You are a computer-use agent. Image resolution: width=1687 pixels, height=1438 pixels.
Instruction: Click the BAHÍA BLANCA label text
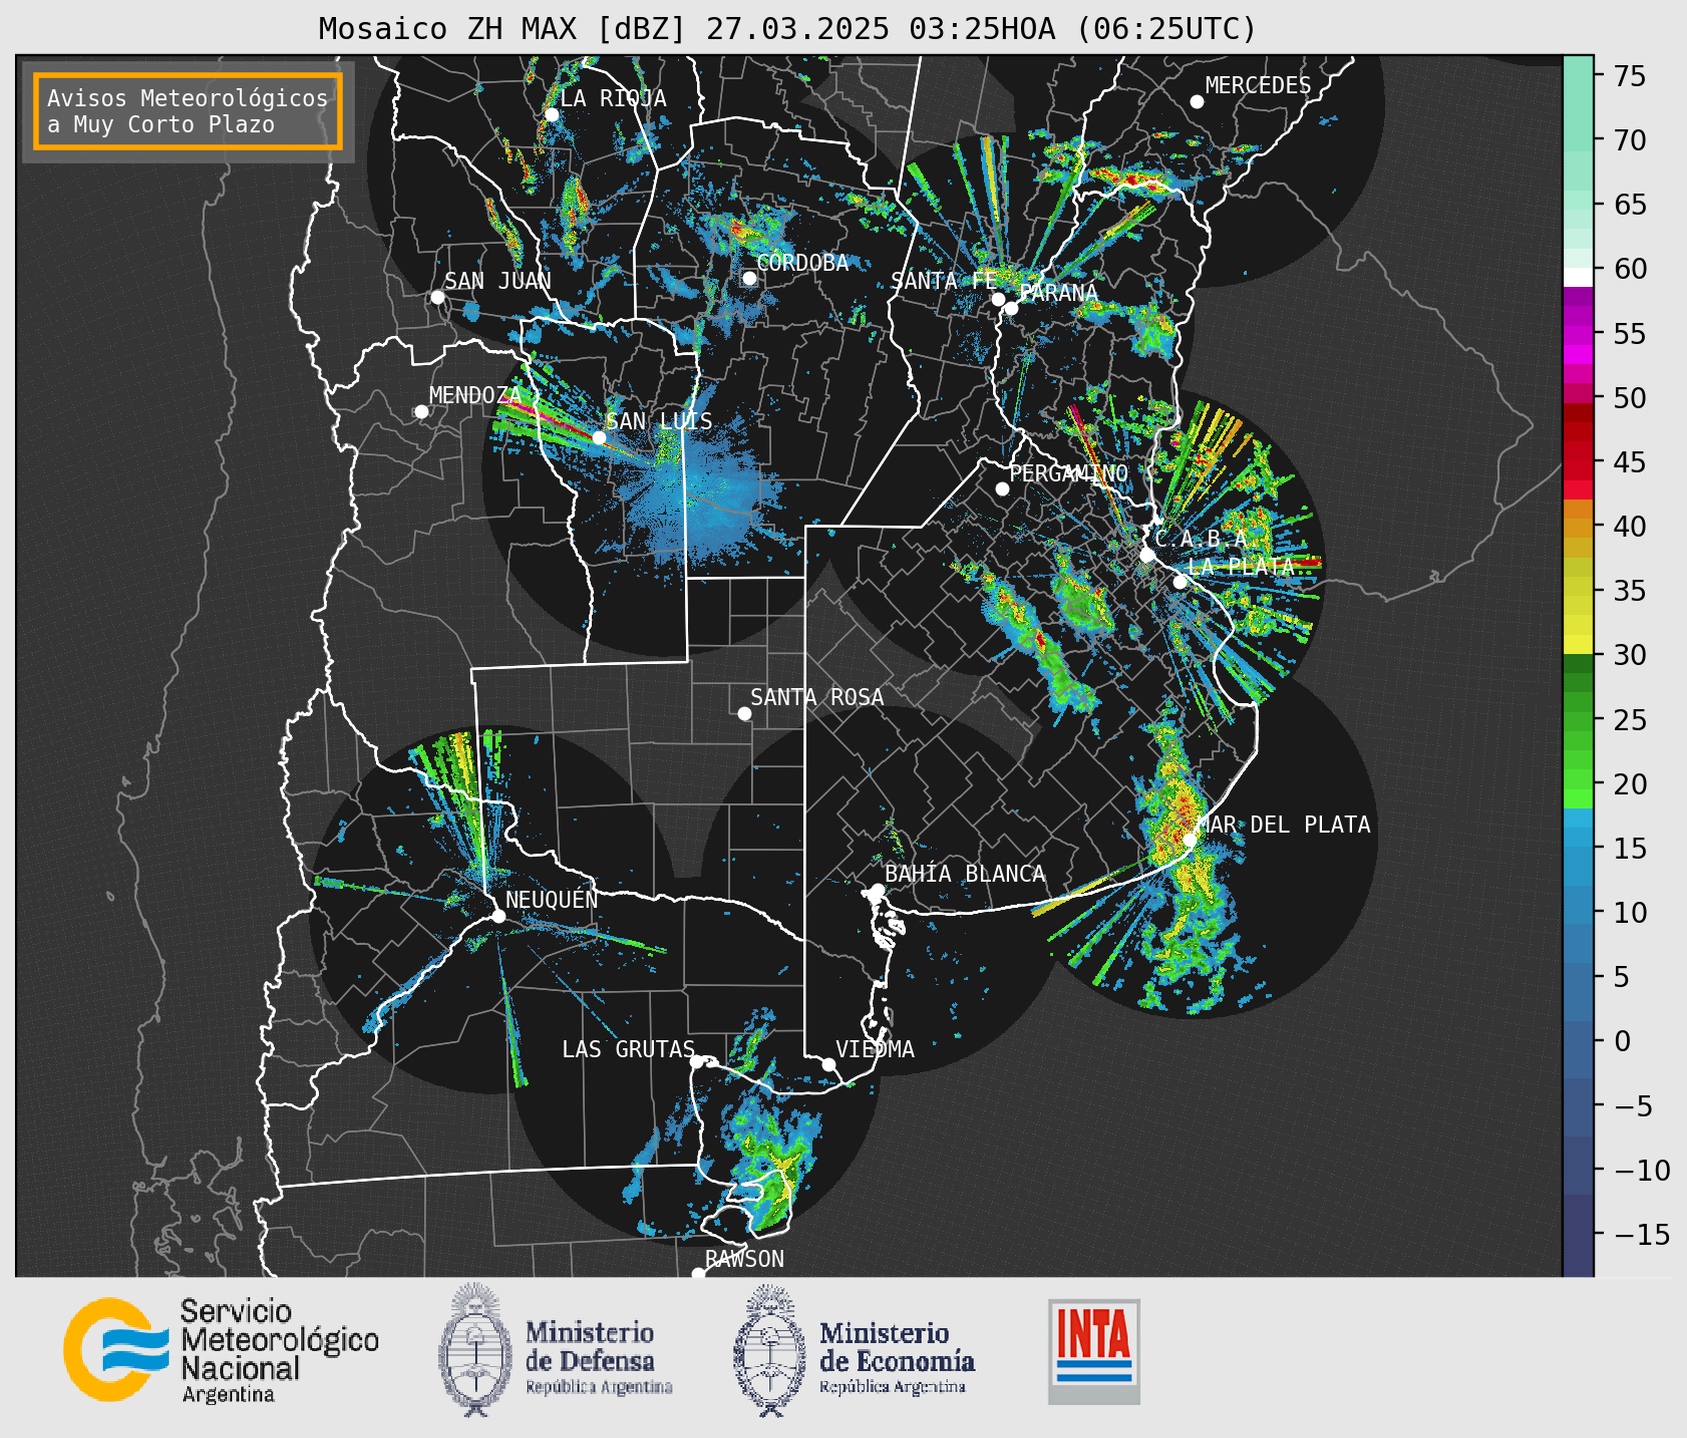point(965,874)
